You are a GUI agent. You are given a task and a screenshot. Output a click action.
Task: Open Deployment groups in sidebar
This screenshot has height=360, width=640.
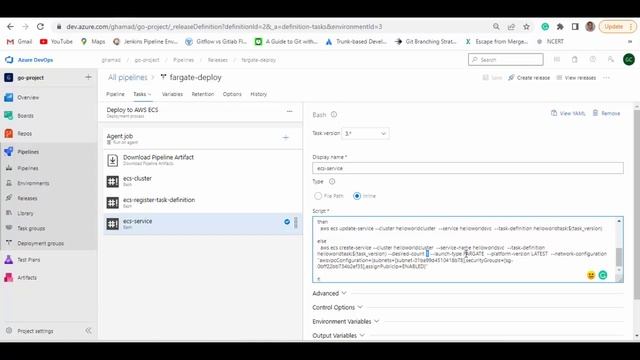click(40, 243)
